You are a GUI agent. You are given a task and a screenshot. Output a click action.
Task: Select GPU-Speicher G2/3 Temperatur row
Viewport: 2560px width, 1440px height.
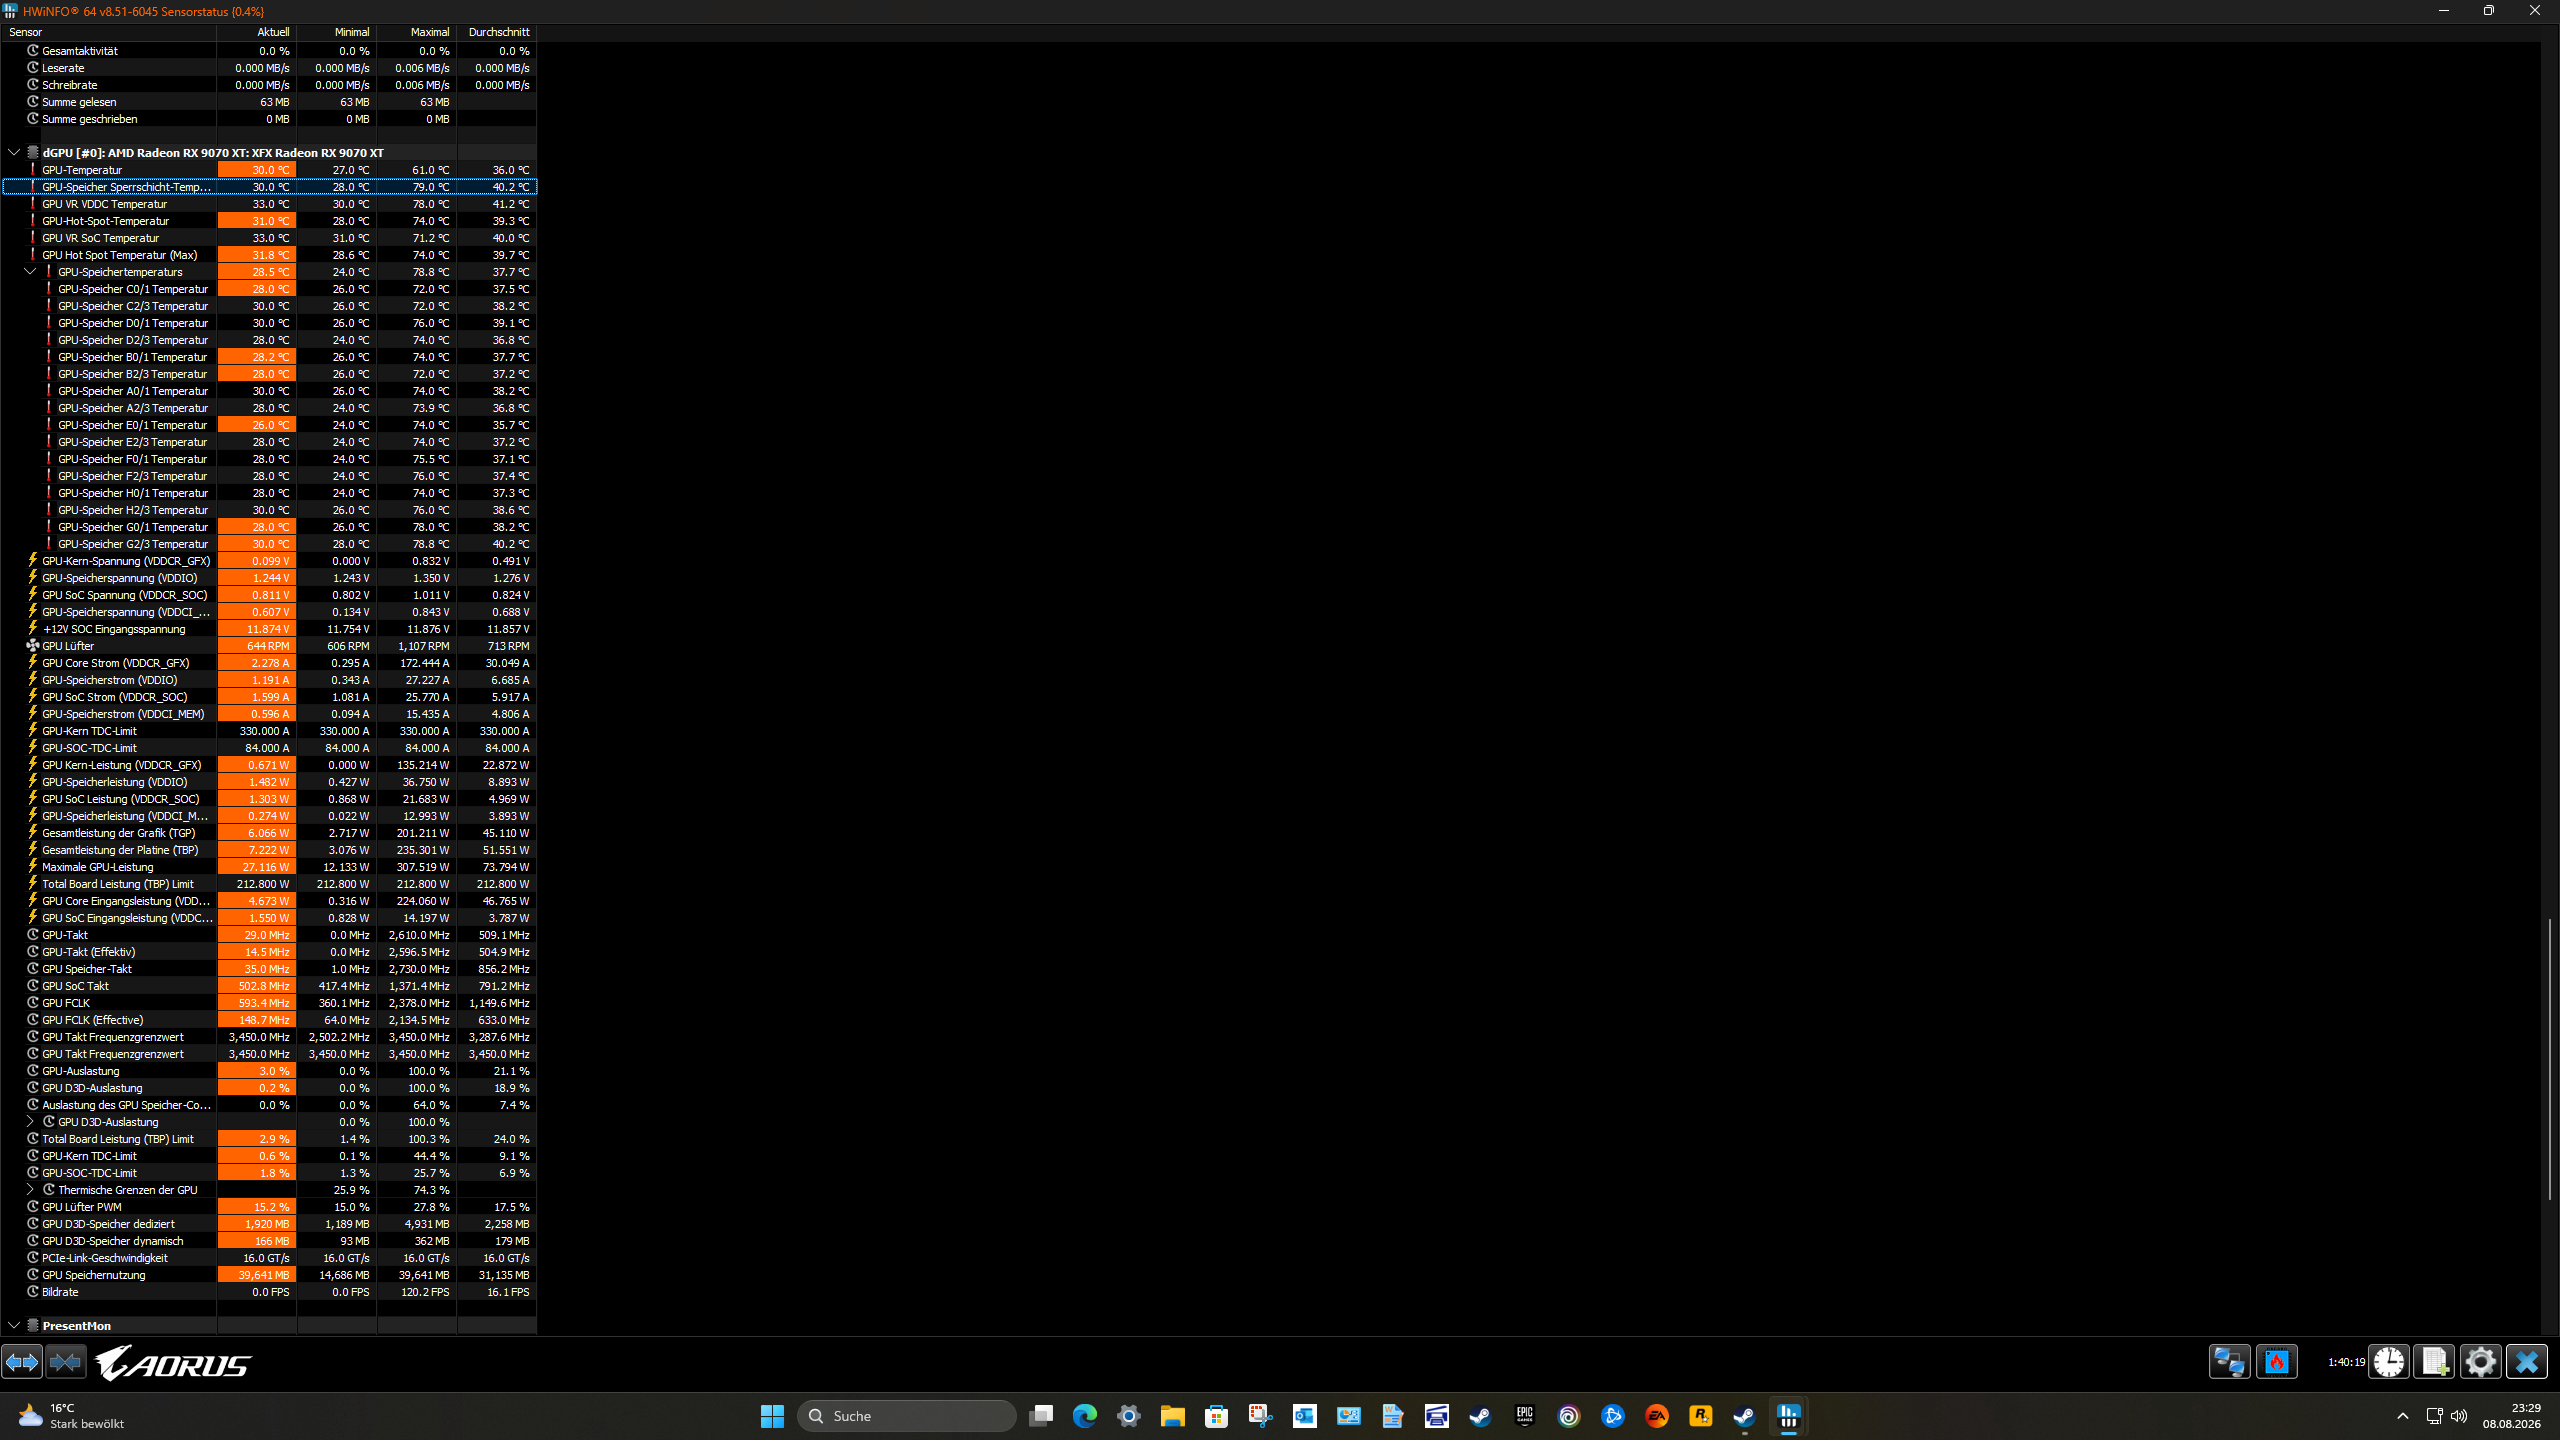269,544
